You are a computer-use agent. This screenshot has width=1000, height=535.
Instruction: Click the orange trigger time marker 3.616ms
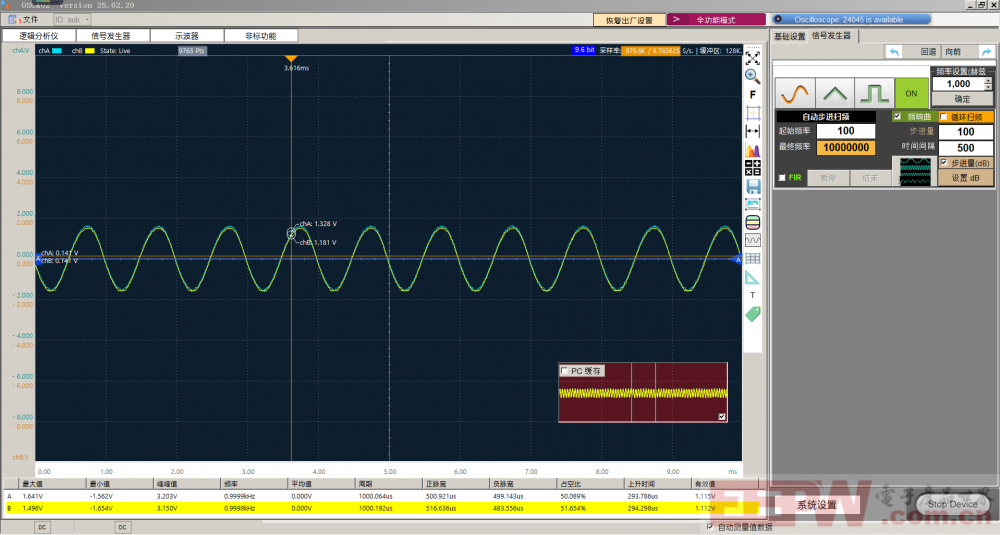[291, 59]
